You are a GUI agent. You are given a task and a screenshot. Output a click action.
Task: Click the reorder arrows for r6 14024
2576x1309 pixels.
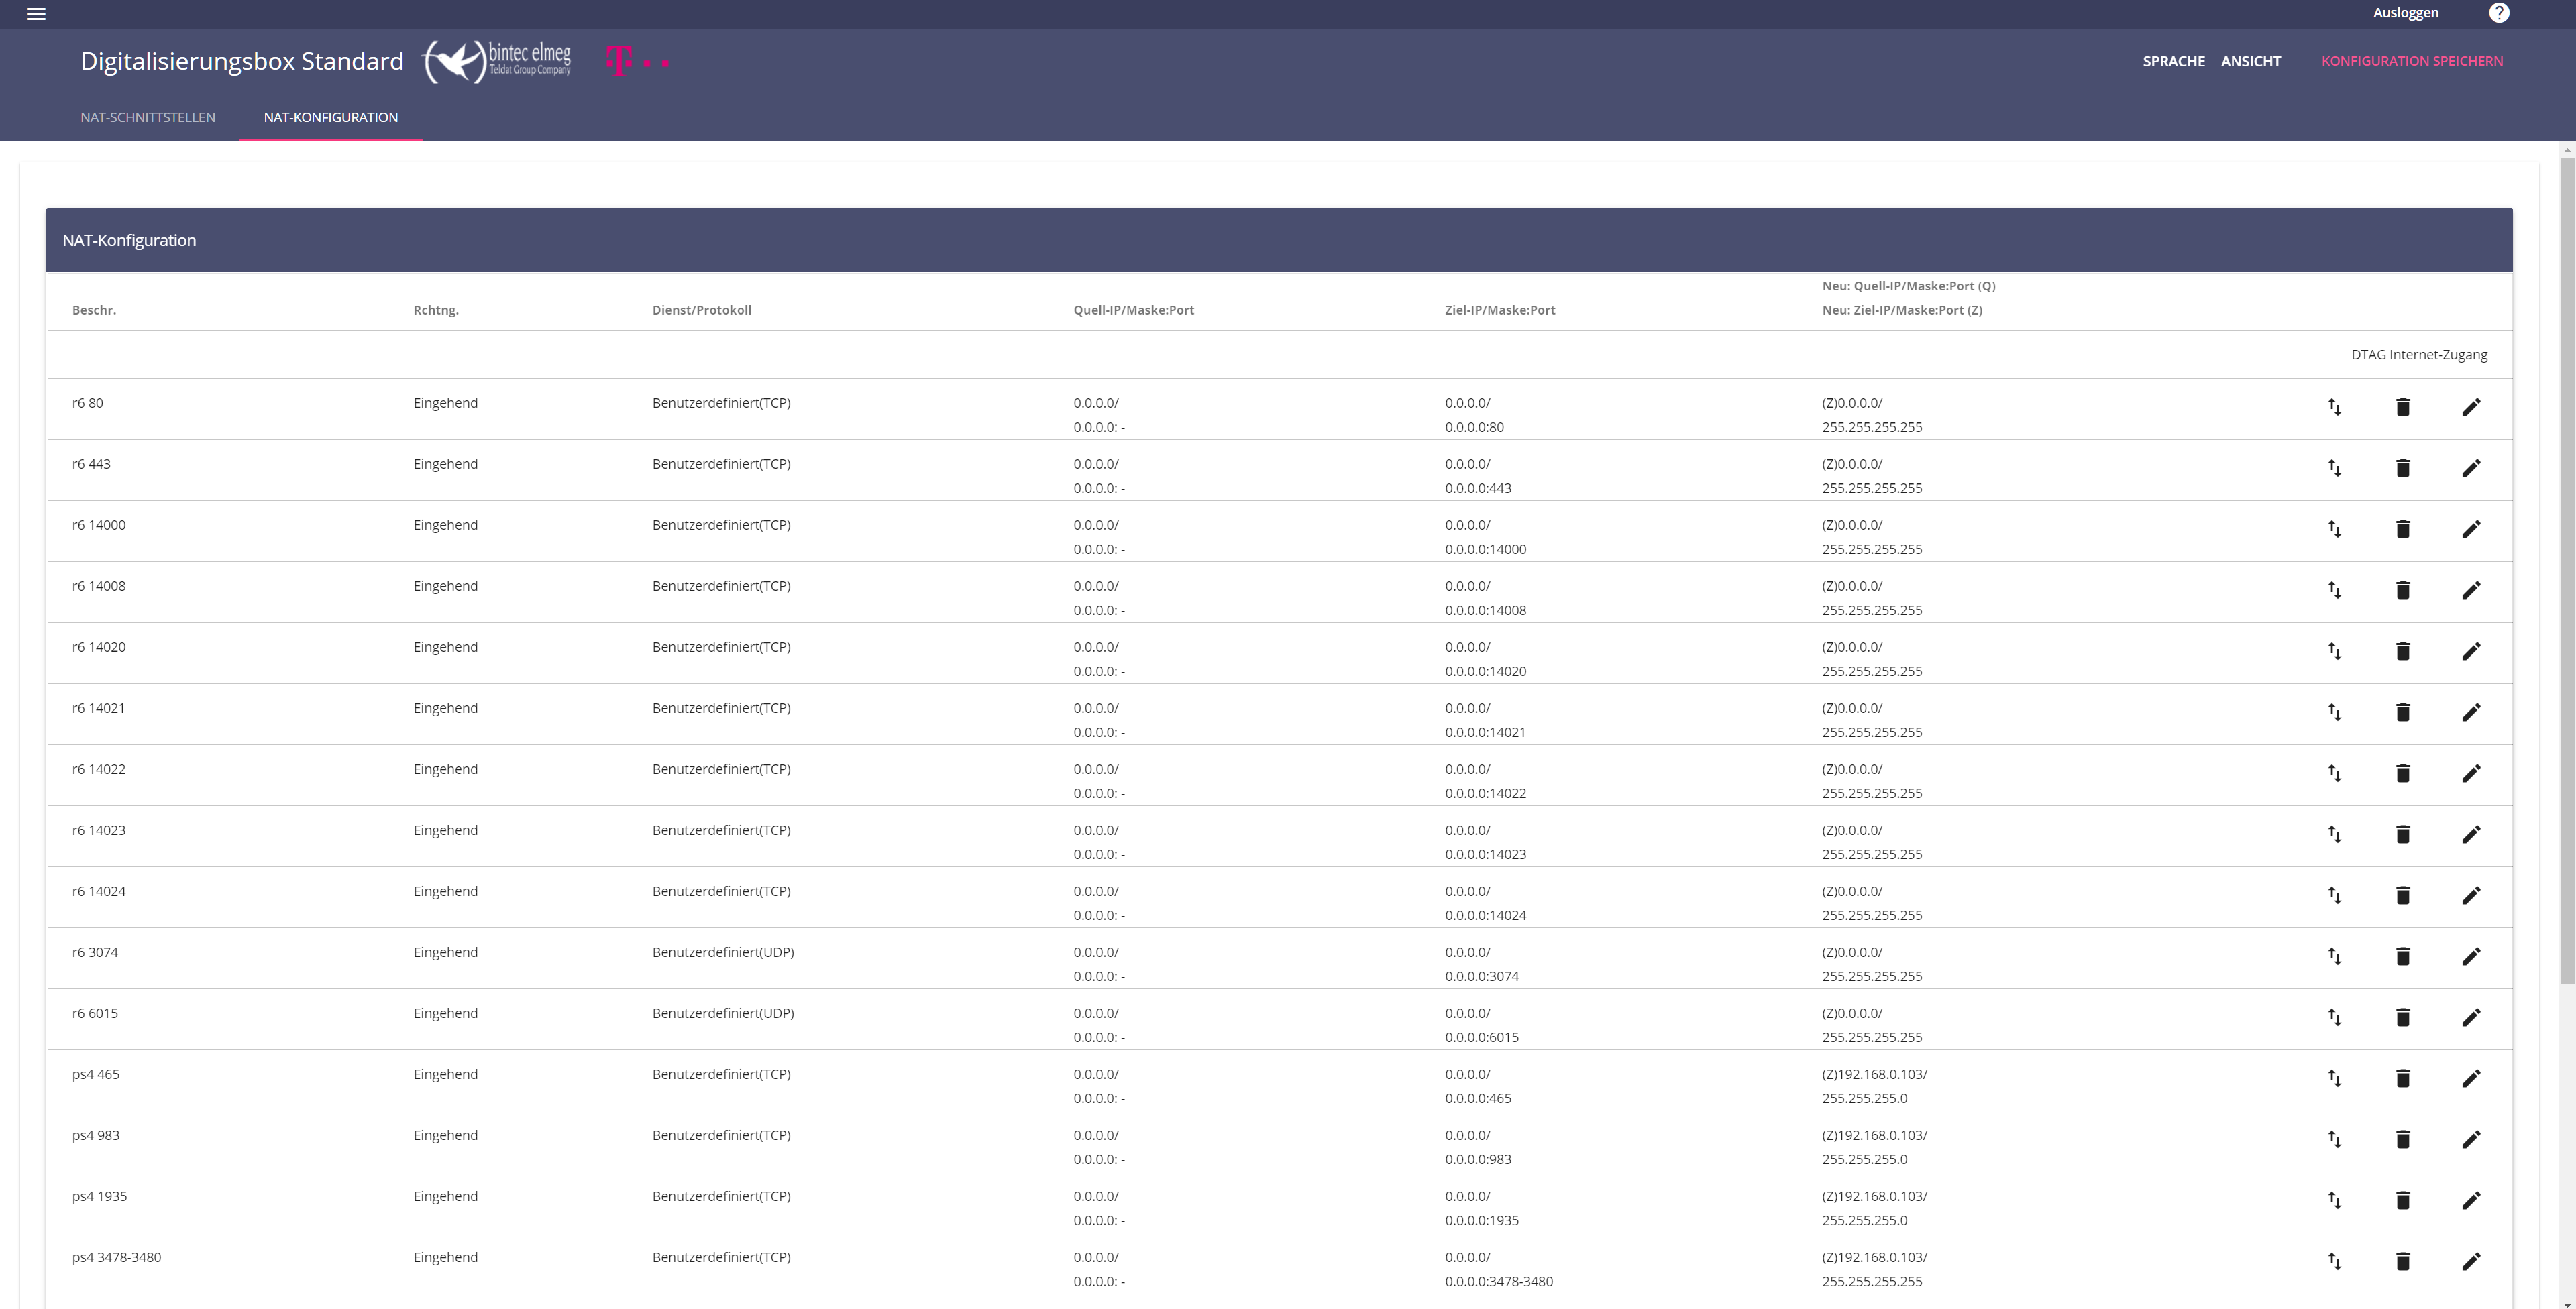point(2334,895)
